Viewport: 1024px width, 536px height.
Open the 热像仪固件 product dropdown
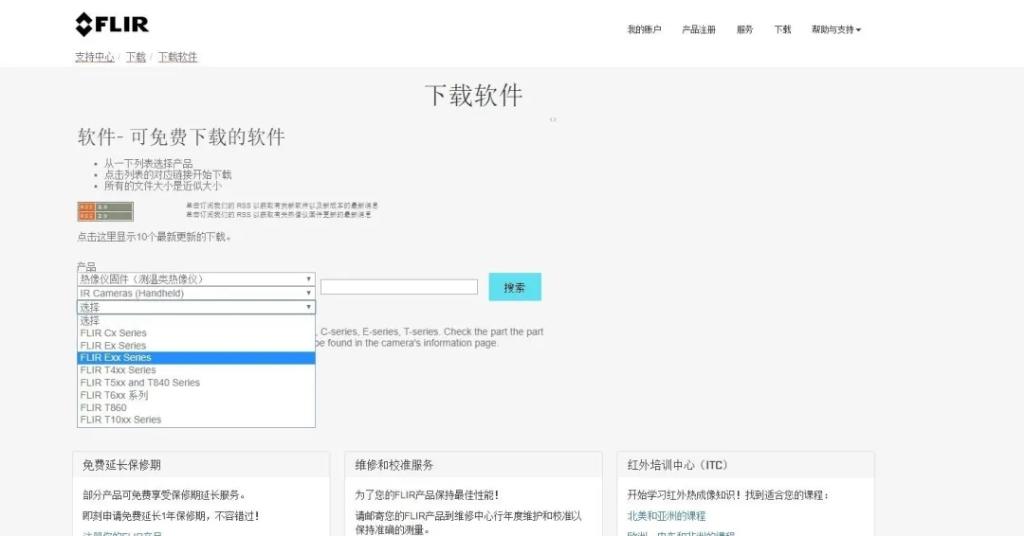196,279
